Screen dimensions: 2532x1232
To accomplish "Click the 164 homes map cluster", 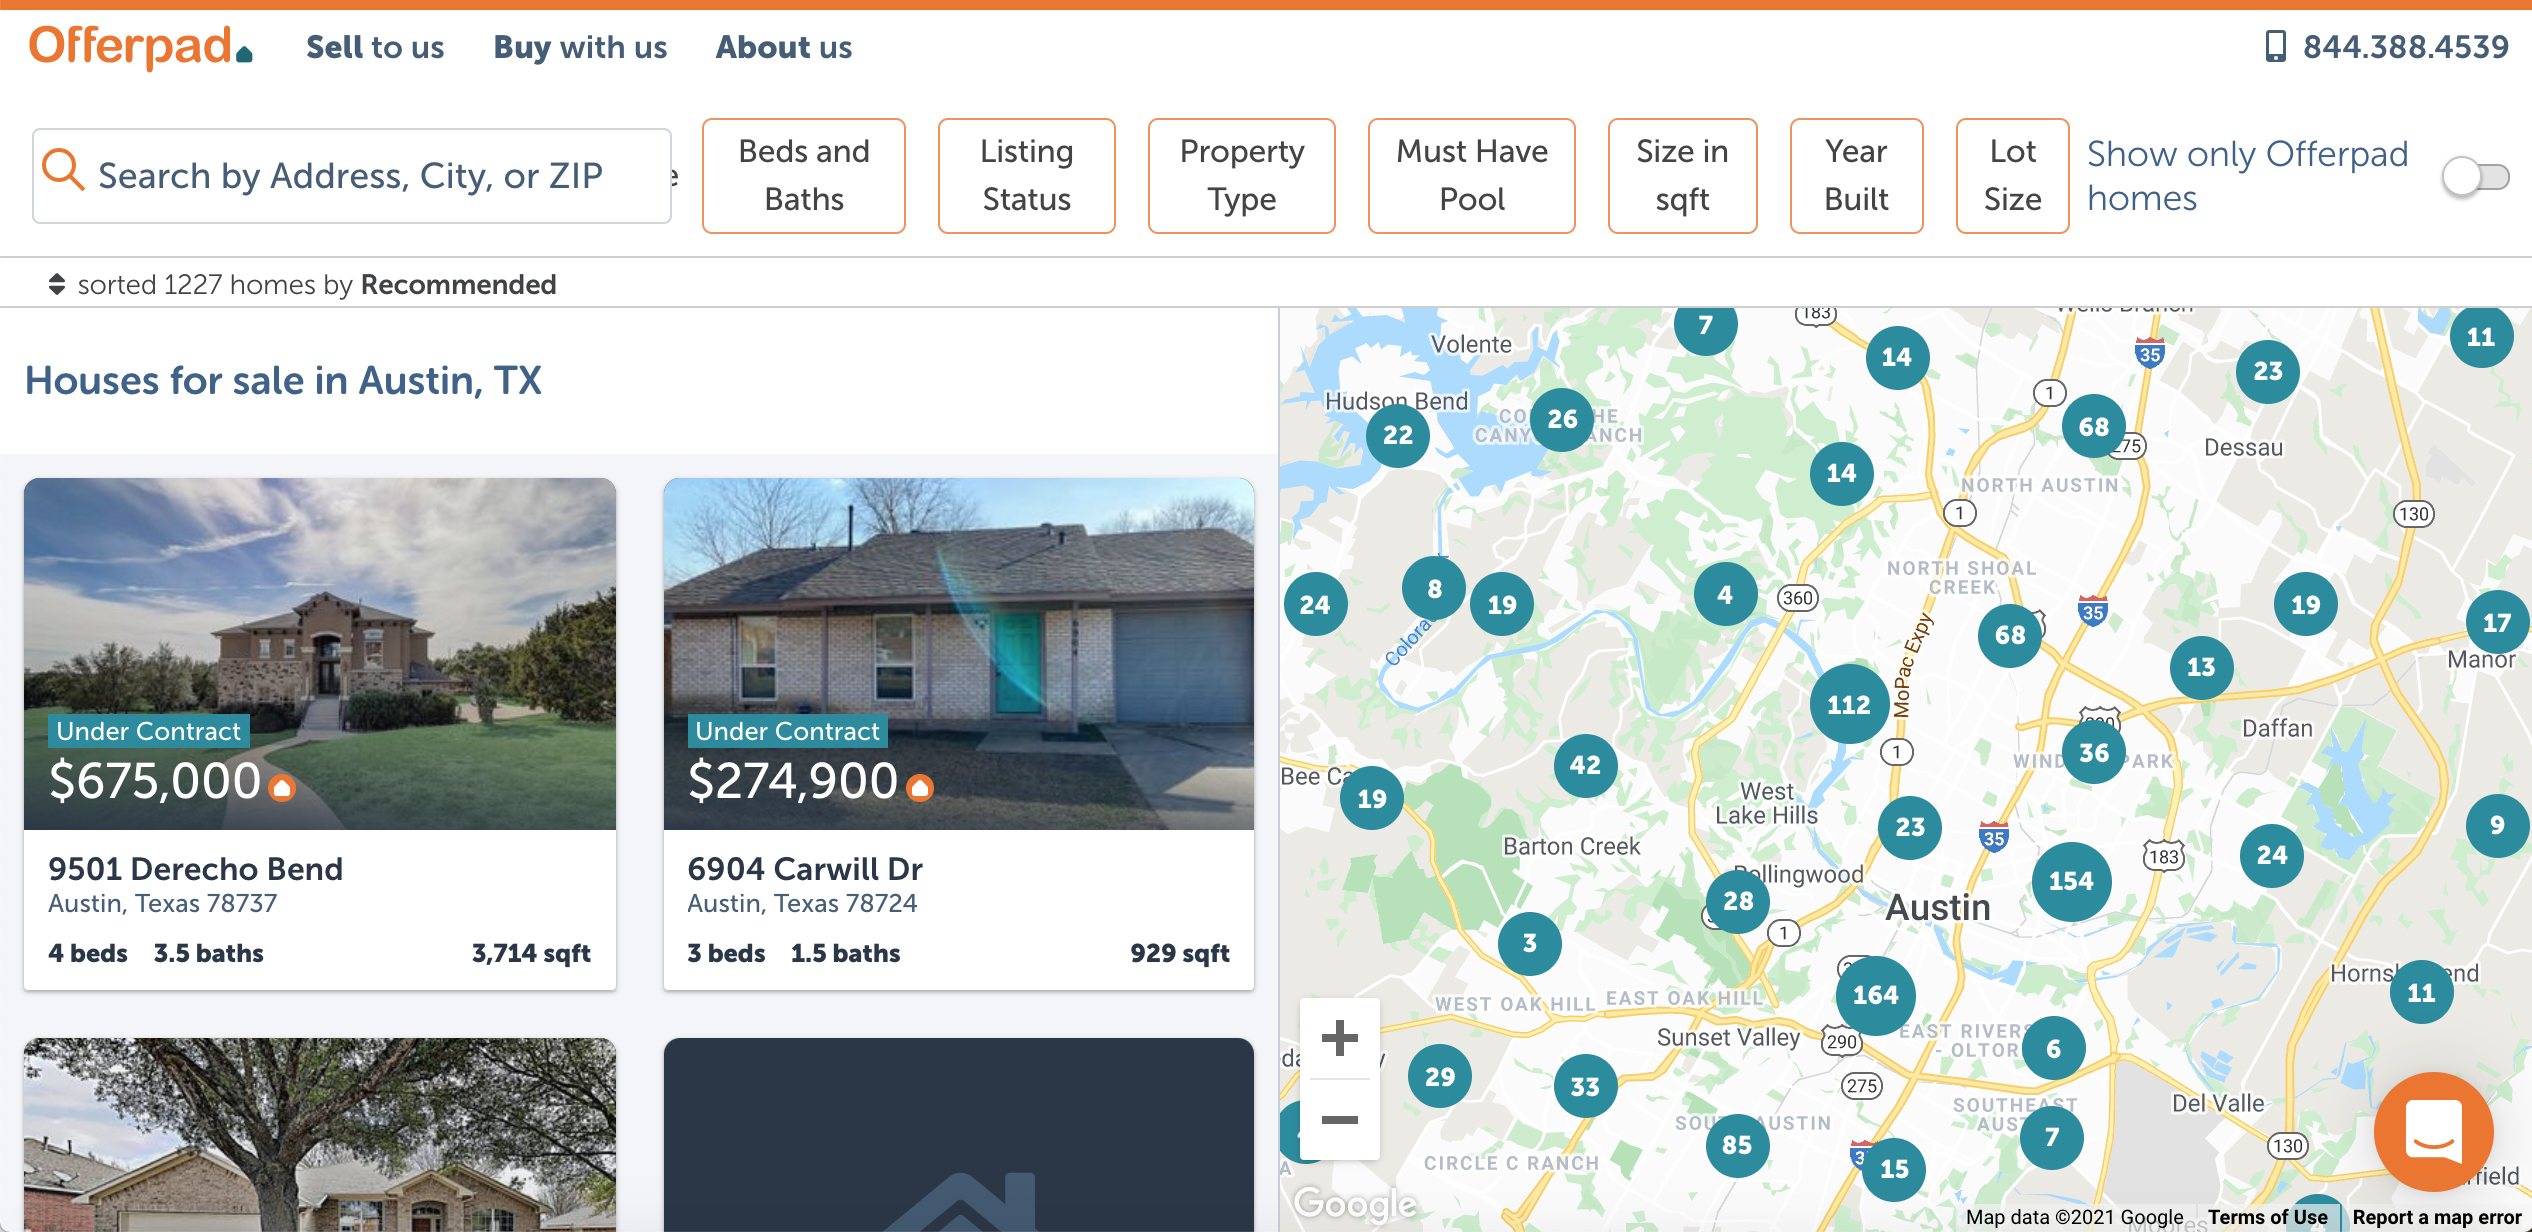I will pyautogui.click(x=1875, y=994).
